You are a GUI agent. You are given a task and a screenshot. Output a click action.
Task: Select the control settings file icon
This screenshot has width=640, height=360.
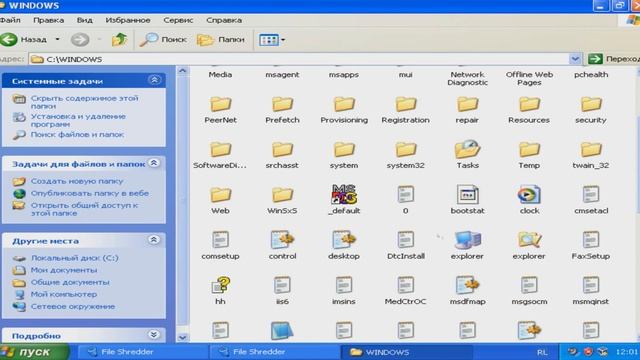282,240
